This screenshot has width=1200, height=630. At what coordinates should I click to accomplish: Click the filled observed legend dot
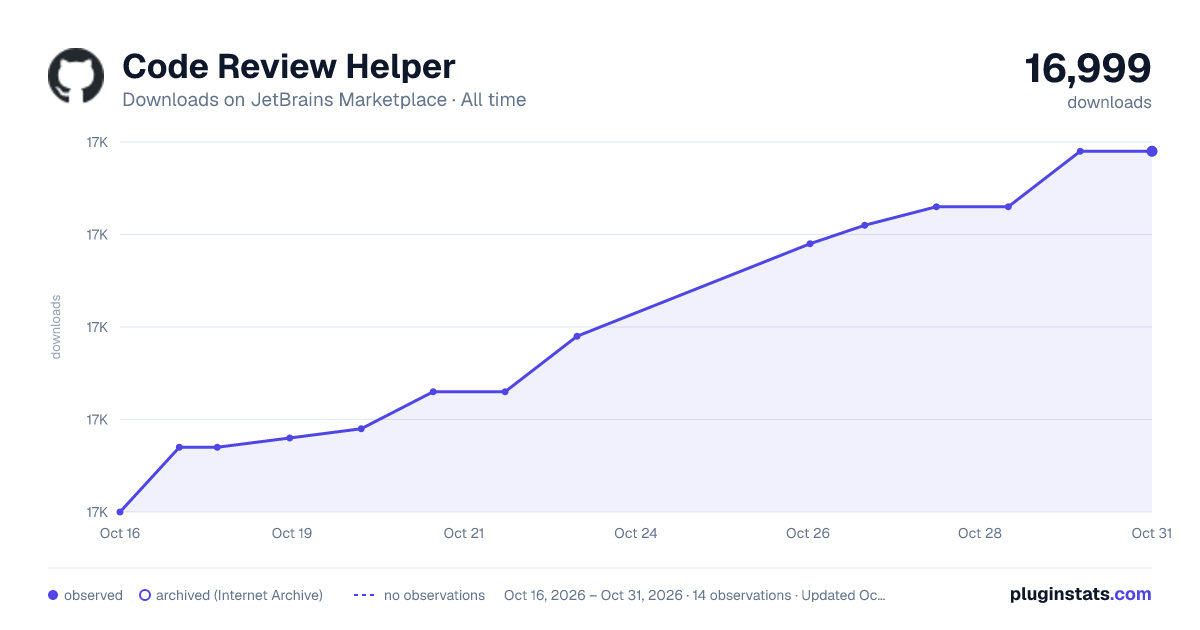tap(53, 595)
